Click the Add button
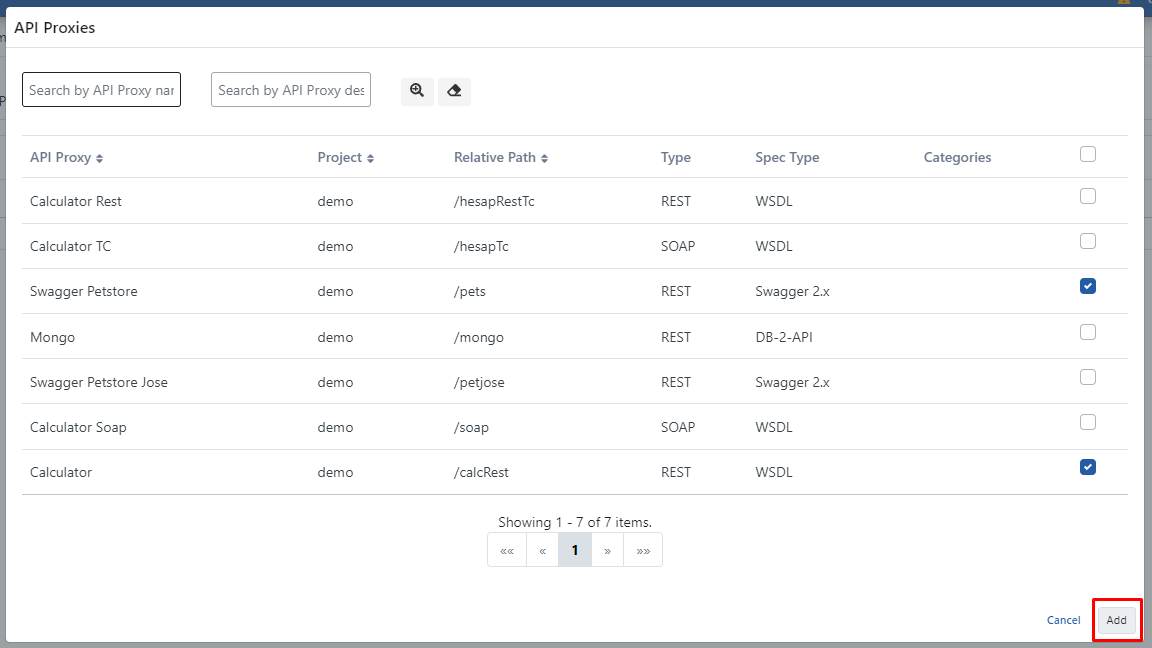The height and width of the screenshot is (648, 1152). pos(1116,620)
